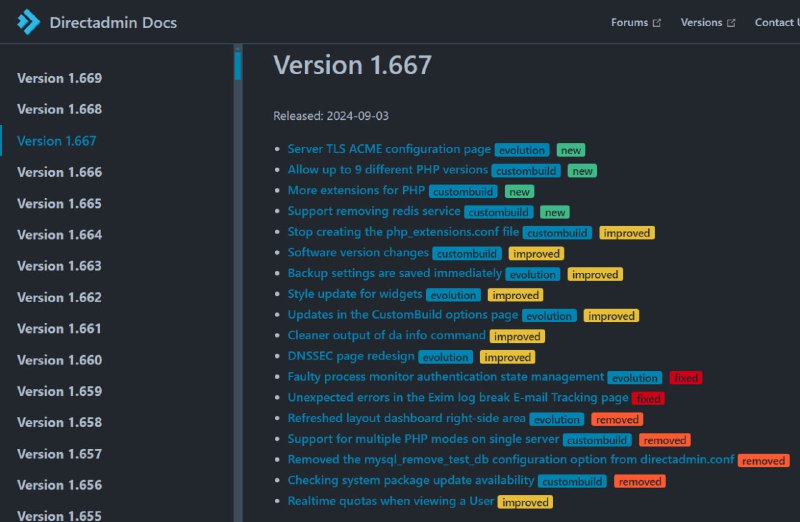Open Backup settings are saved immediately link

click(x=395, y=274)
